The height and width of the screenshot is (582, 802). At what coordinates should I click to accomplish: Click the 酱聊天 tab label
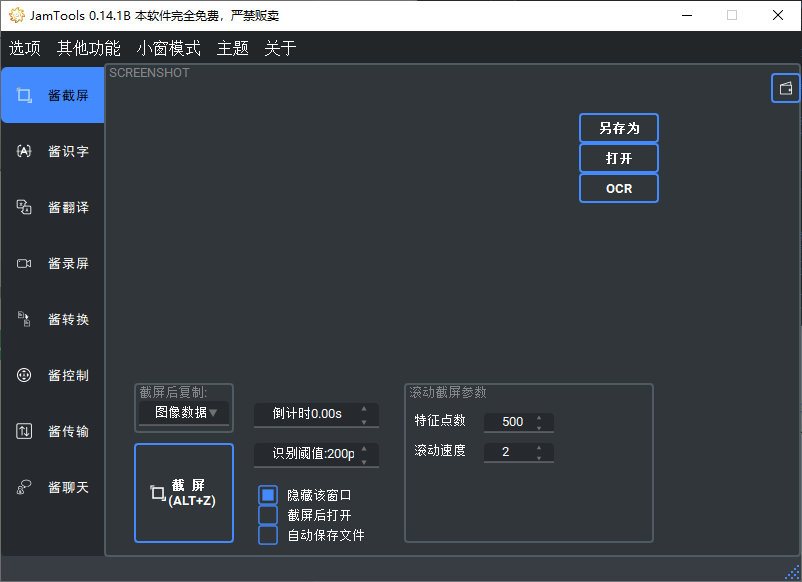[x=68, y=487]
